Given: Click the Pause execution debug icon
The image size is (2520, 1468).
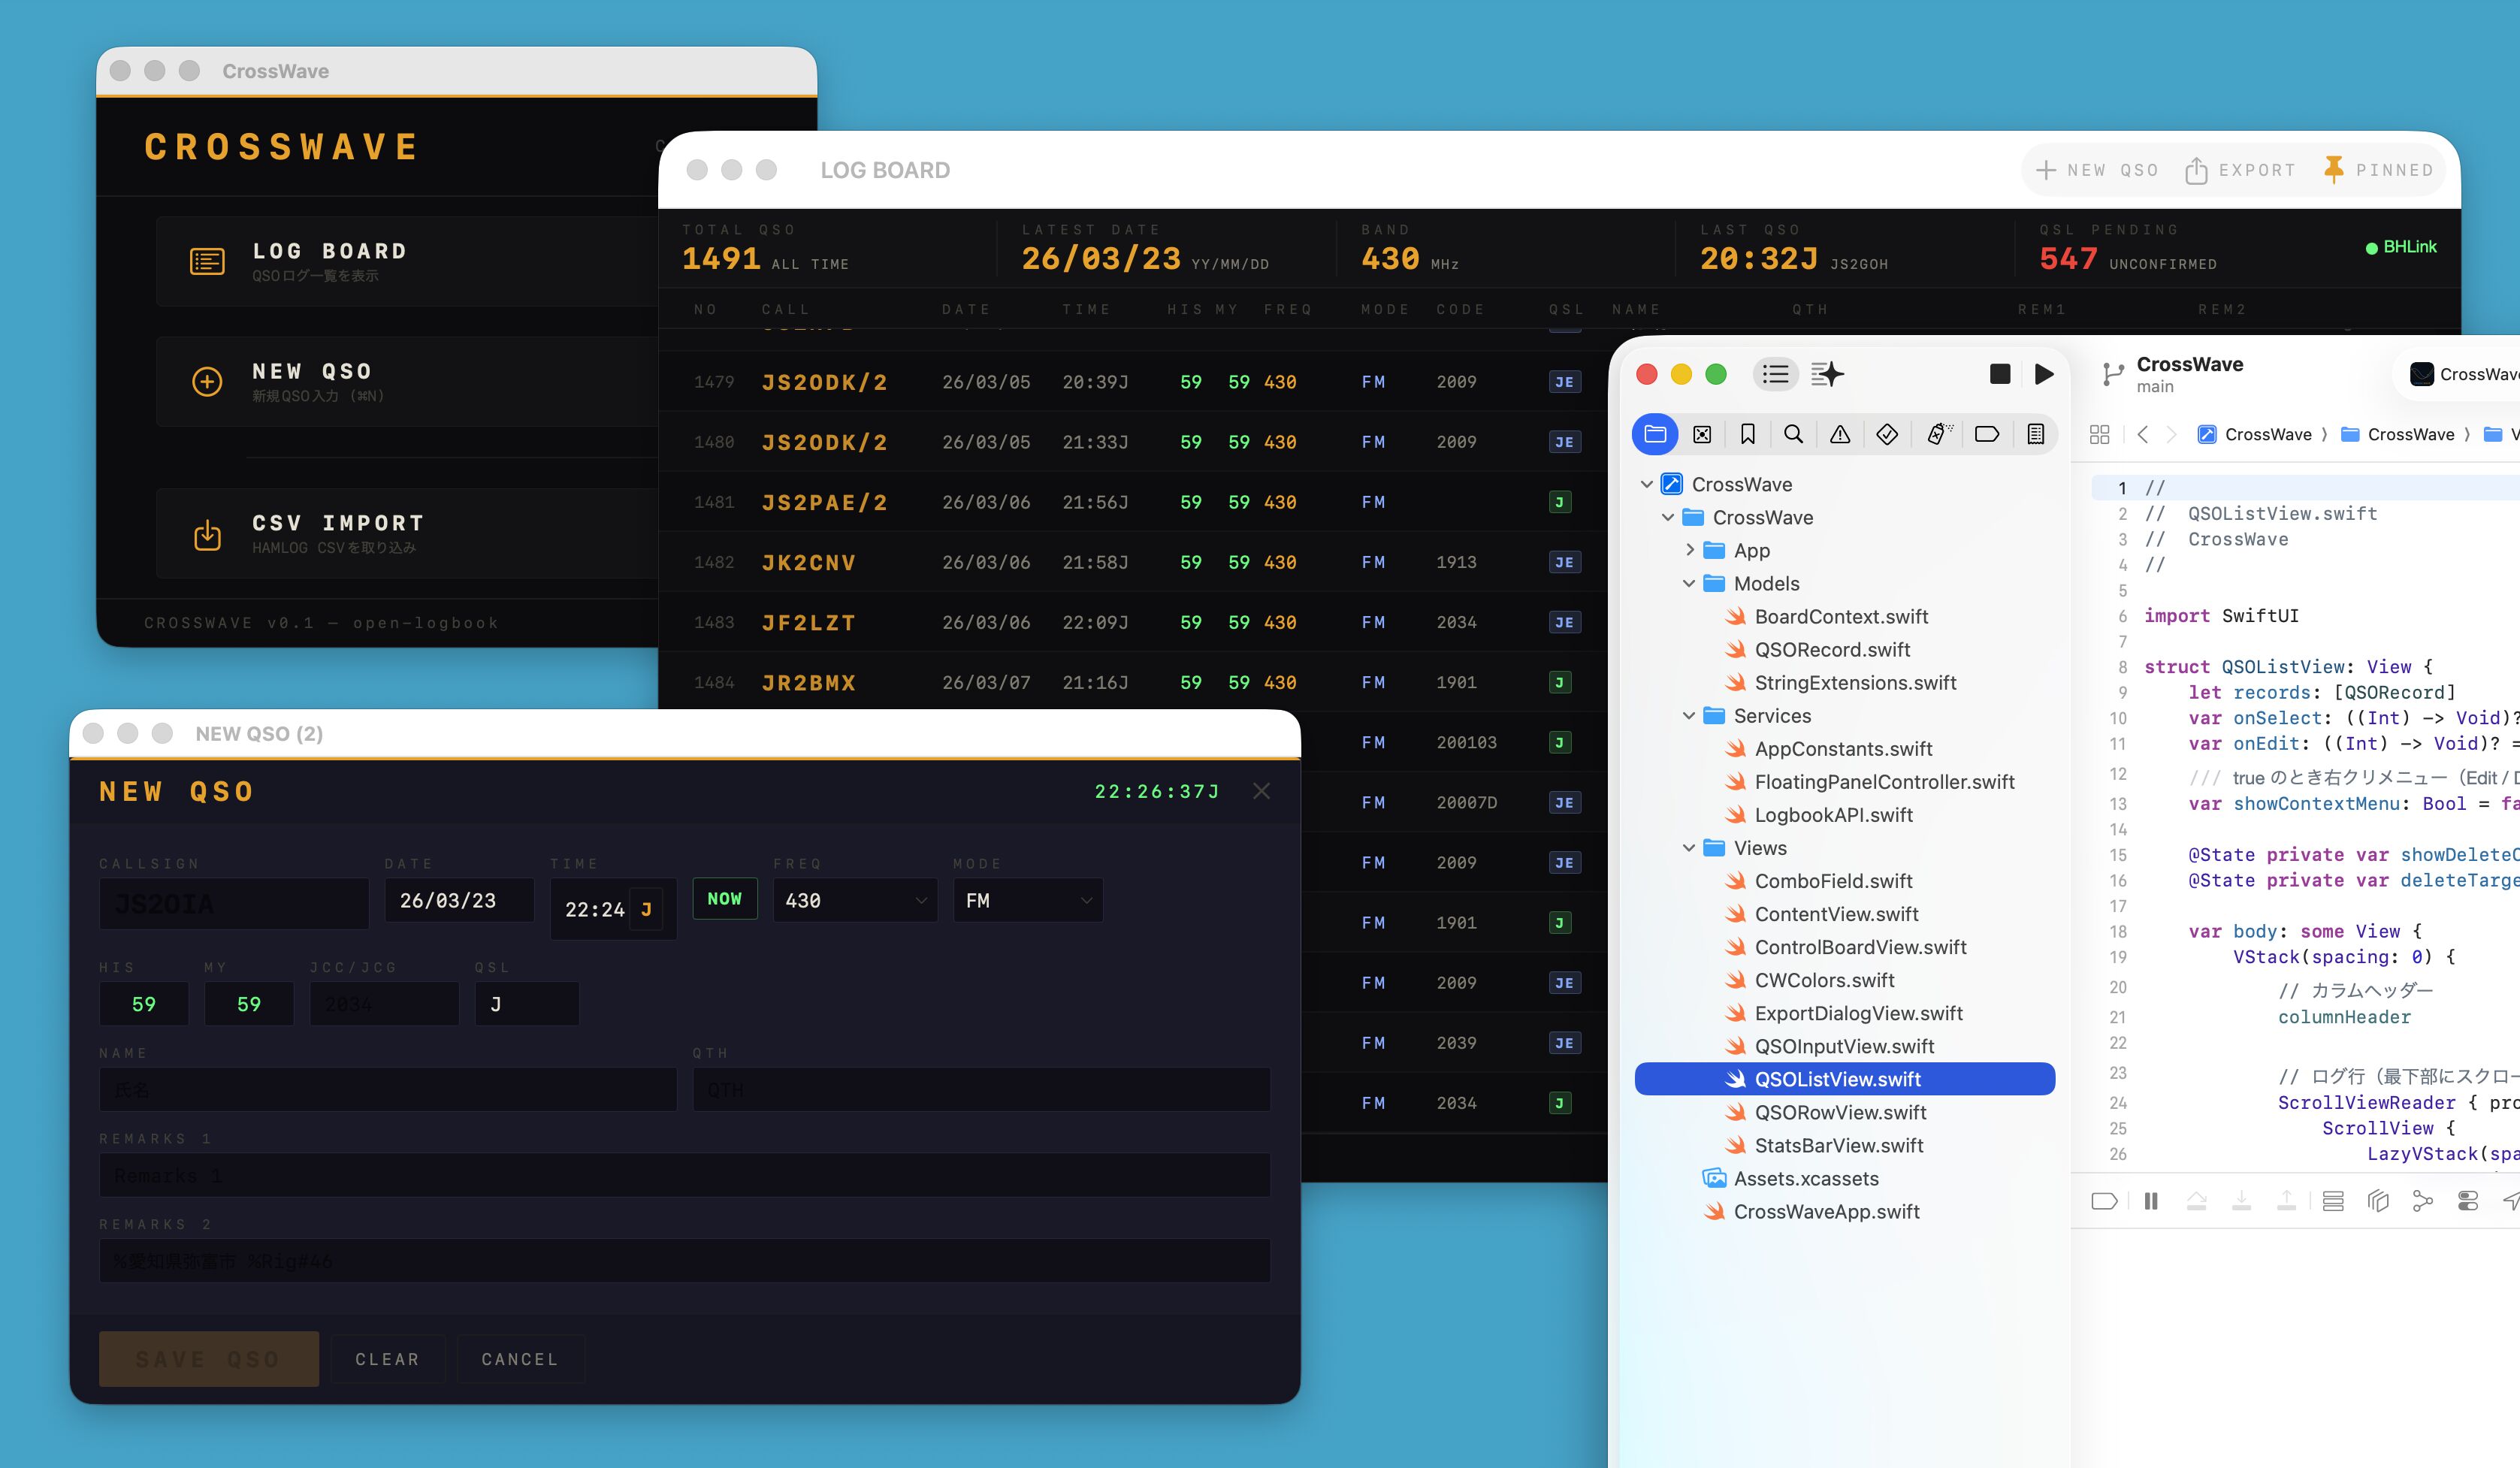Looking at the screenshot, I should 2151,1201.
